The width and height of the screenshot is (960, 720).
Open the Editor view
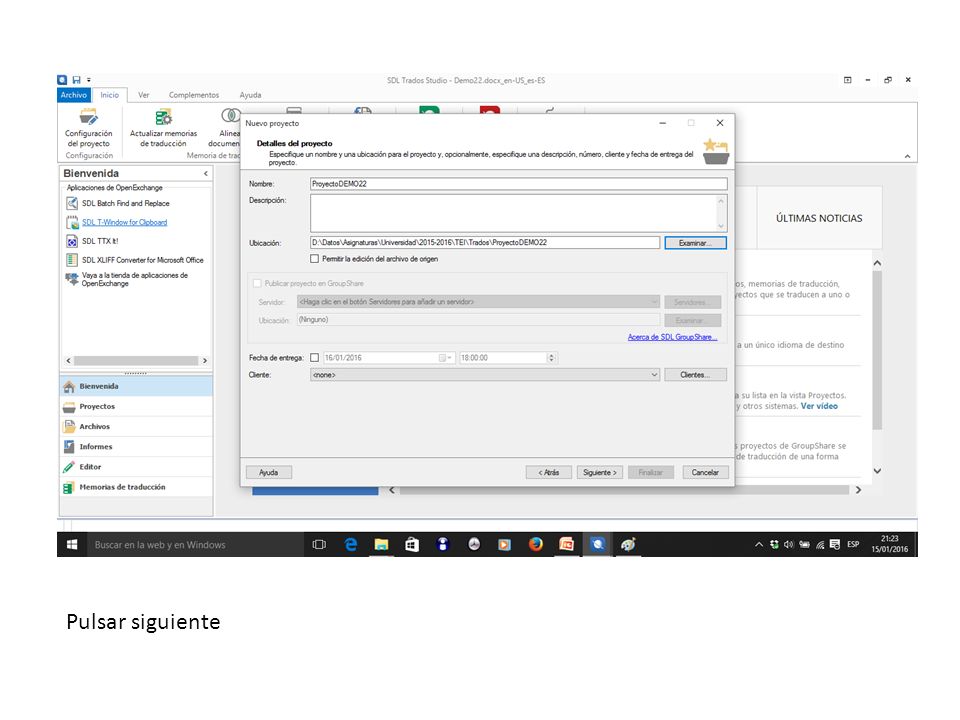point(136,467)
